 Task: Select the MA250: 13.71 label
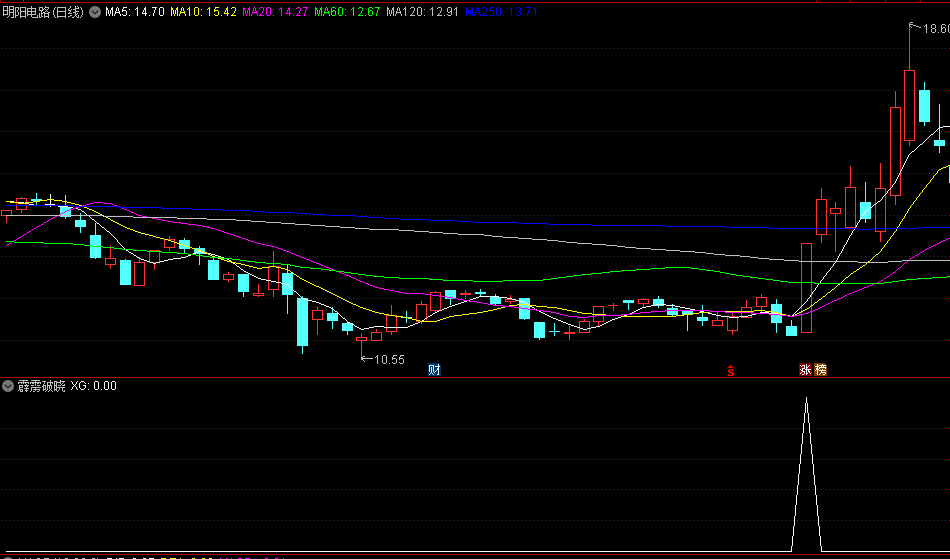tap(502, 12)
